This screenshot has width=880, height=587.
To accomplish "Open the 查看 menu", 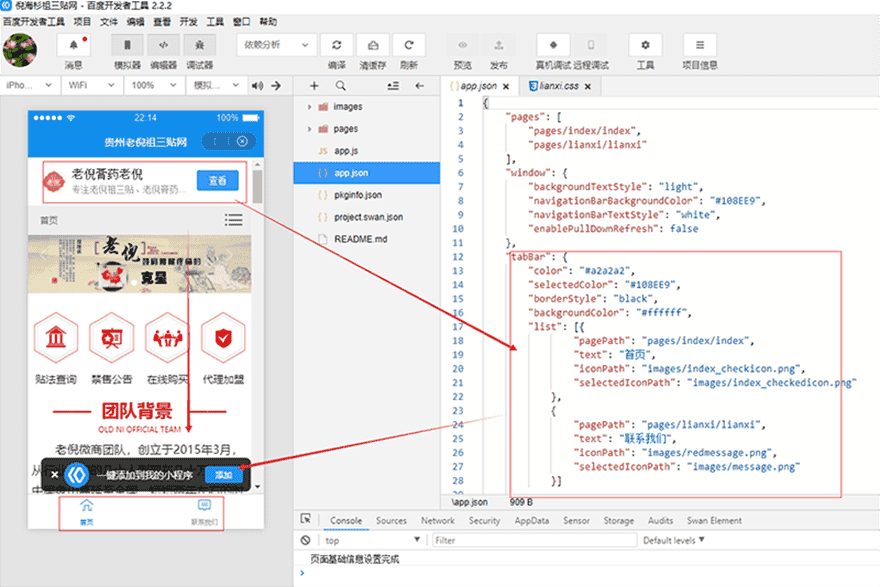I will click(162, 22).
